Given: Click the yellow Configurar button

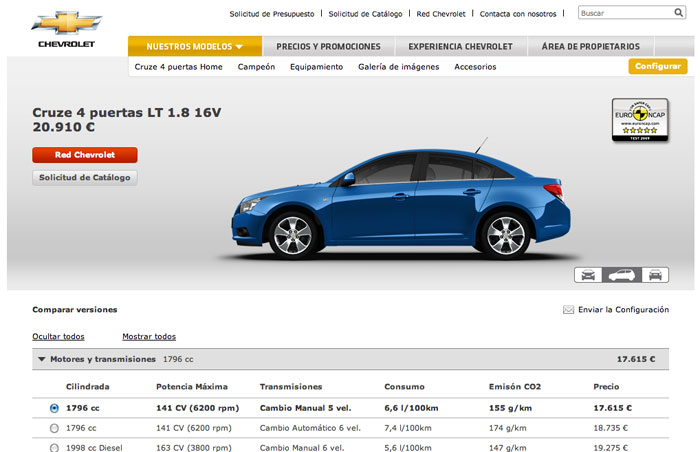Looking at the screenshot, I should 658,66.
